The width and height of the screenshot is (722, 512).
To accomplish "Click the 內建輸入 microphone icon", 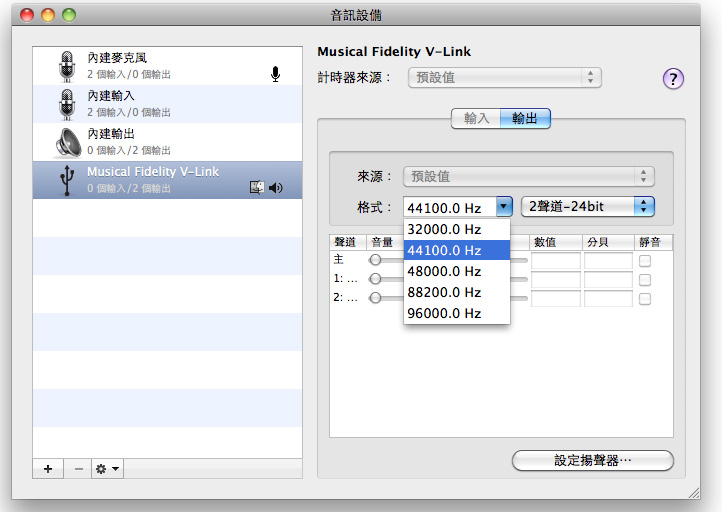I will (x=67, y=105).
